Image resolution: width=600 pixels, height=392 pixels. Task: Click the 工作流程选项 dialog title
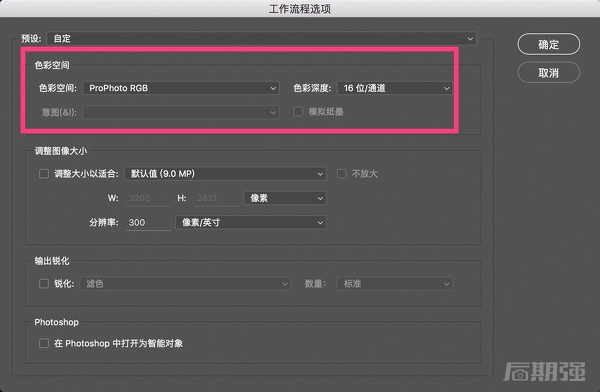300,8
